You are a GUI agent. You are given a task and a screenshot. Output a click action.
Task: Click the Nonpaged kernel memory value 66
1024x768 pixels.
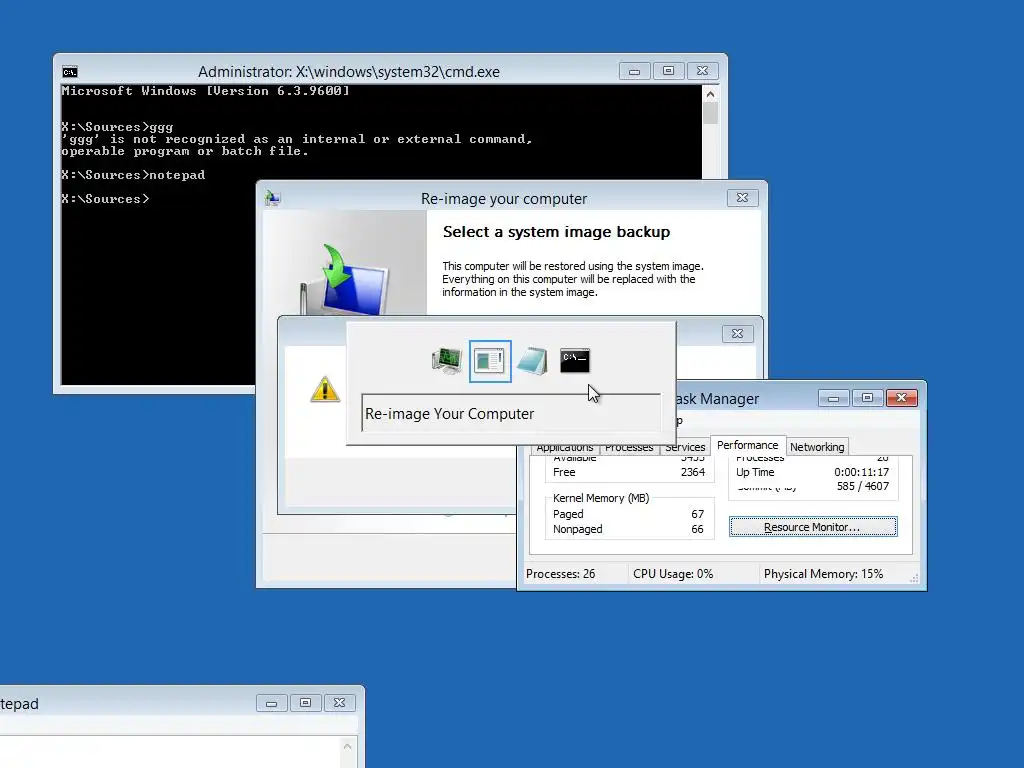click(697, 530)
